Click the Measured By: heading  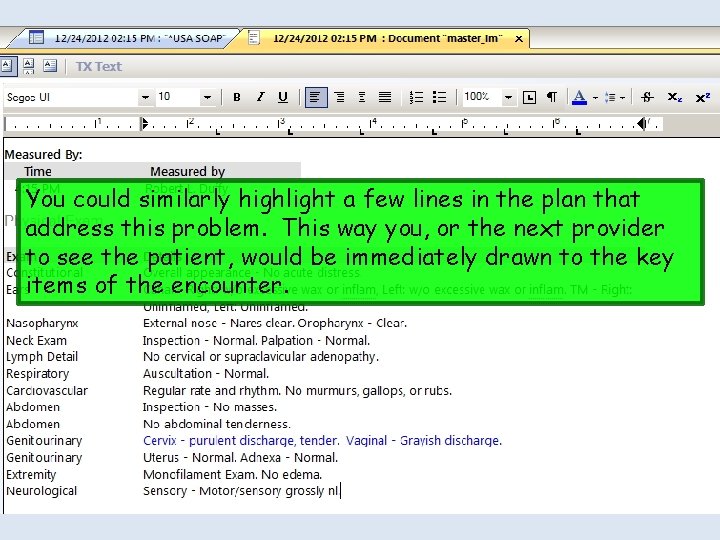(43, 154)
